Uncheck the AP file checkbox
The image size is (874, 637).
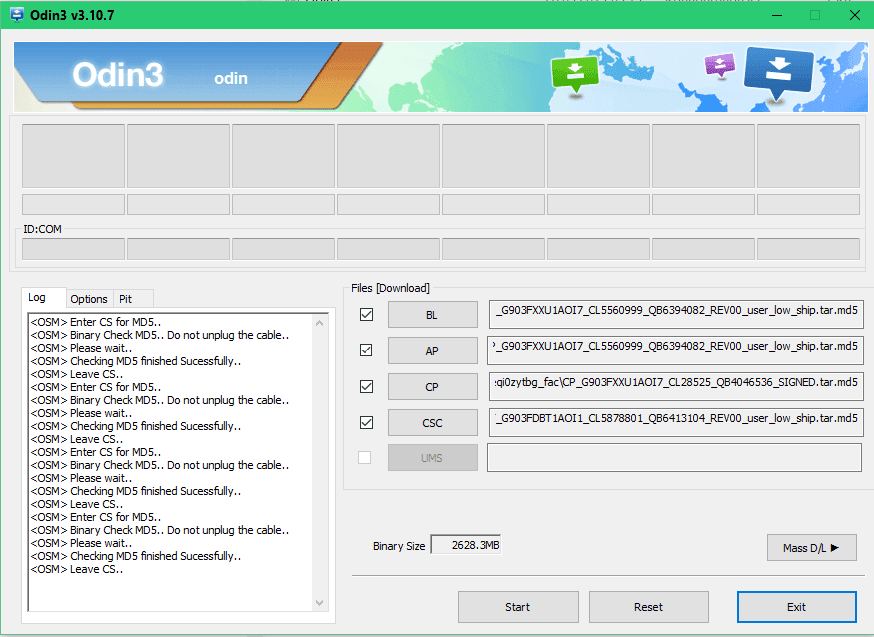pyautogui.click(x=366, y=351)
